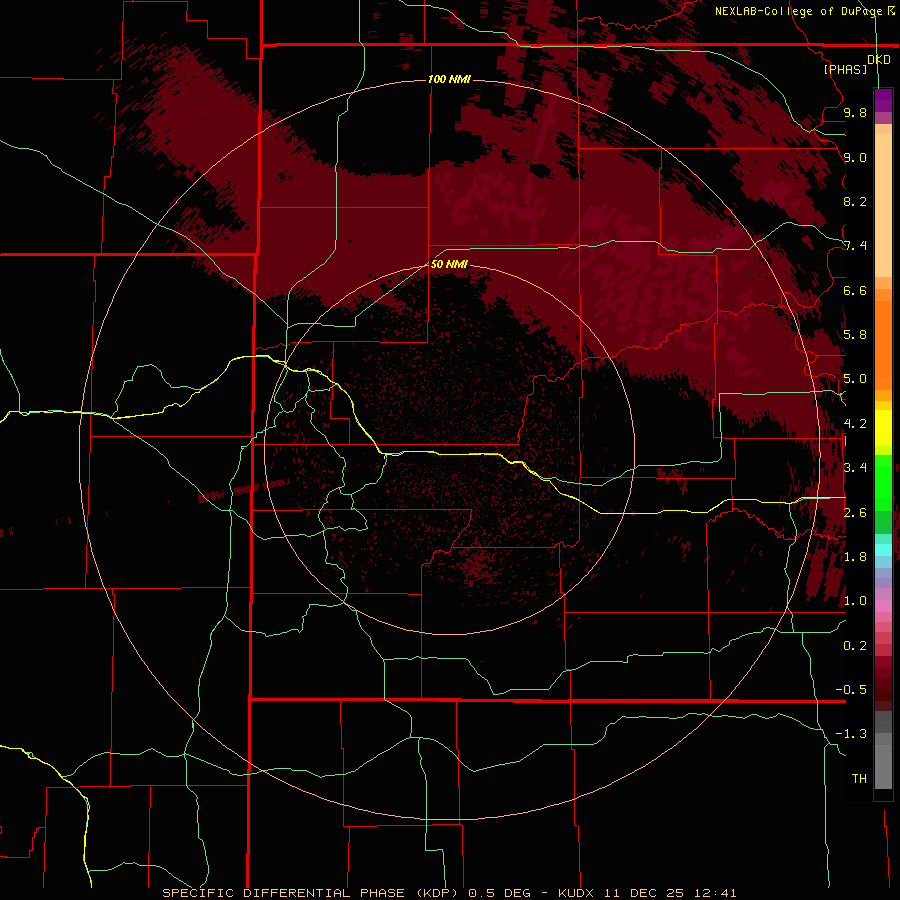Click the 6.6 color scale value
Image resolution: width=900 pixels, height=900 pixels.
tap(855, 290)
